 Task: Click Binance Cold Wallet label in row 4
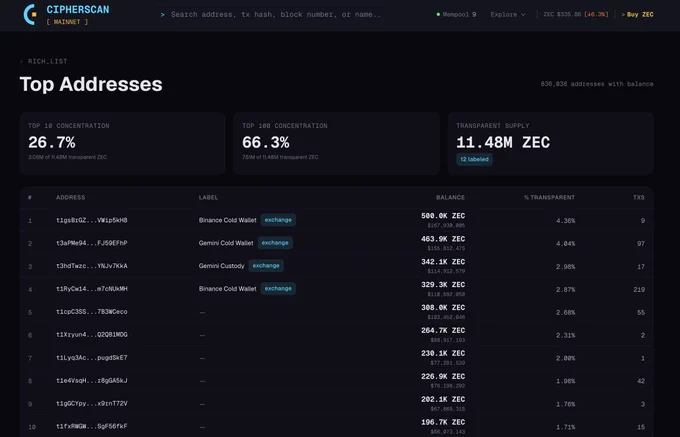[x=228, y=289]
